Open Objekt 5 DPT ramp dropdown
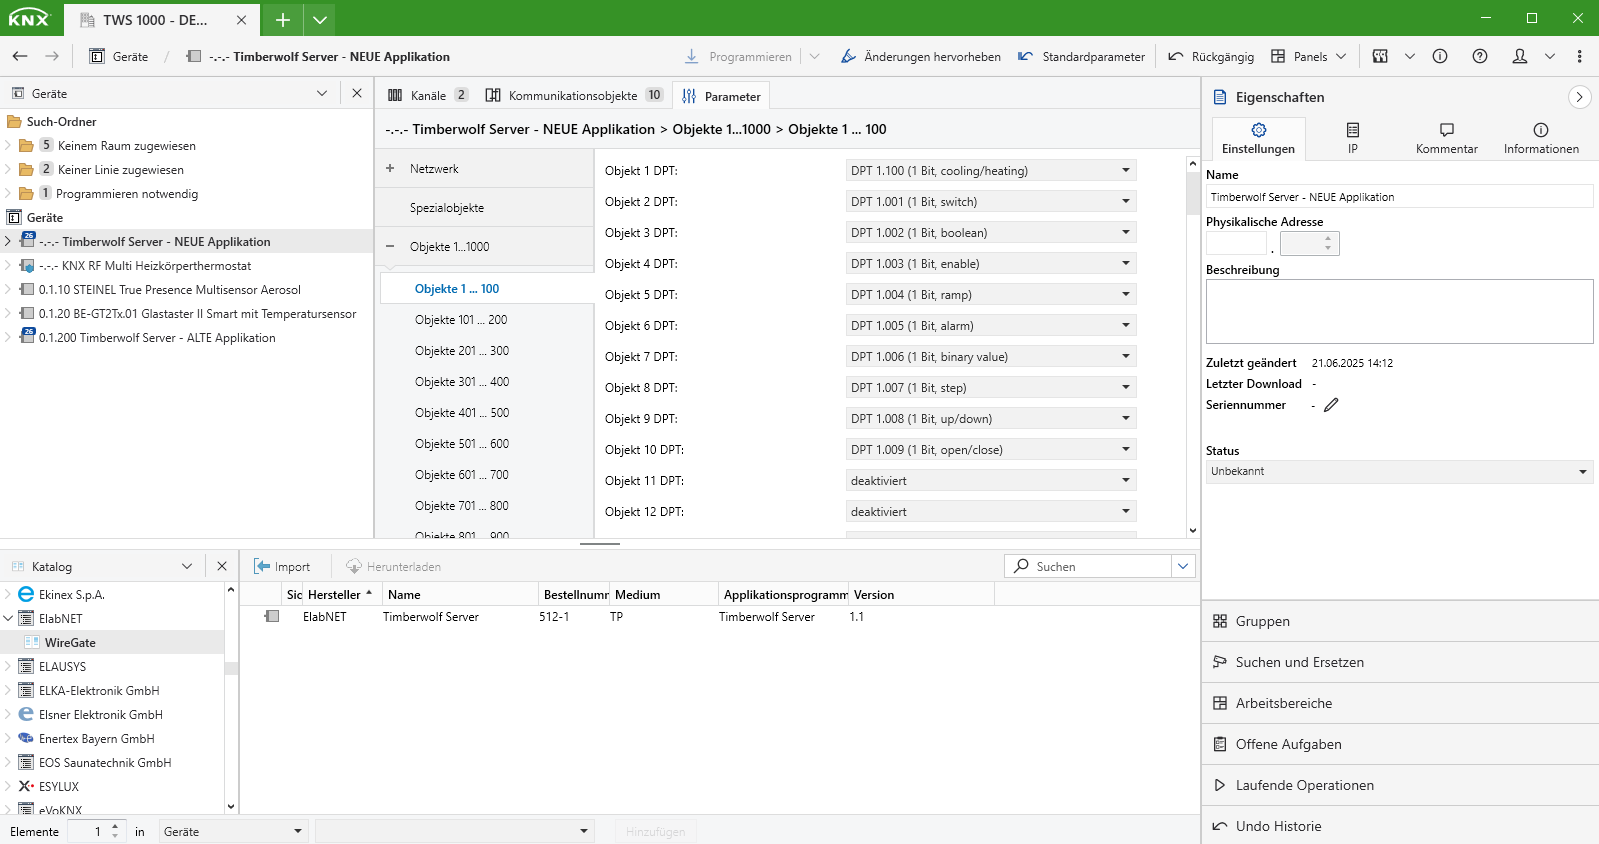Screen dimensions: 1599x844 991,295
